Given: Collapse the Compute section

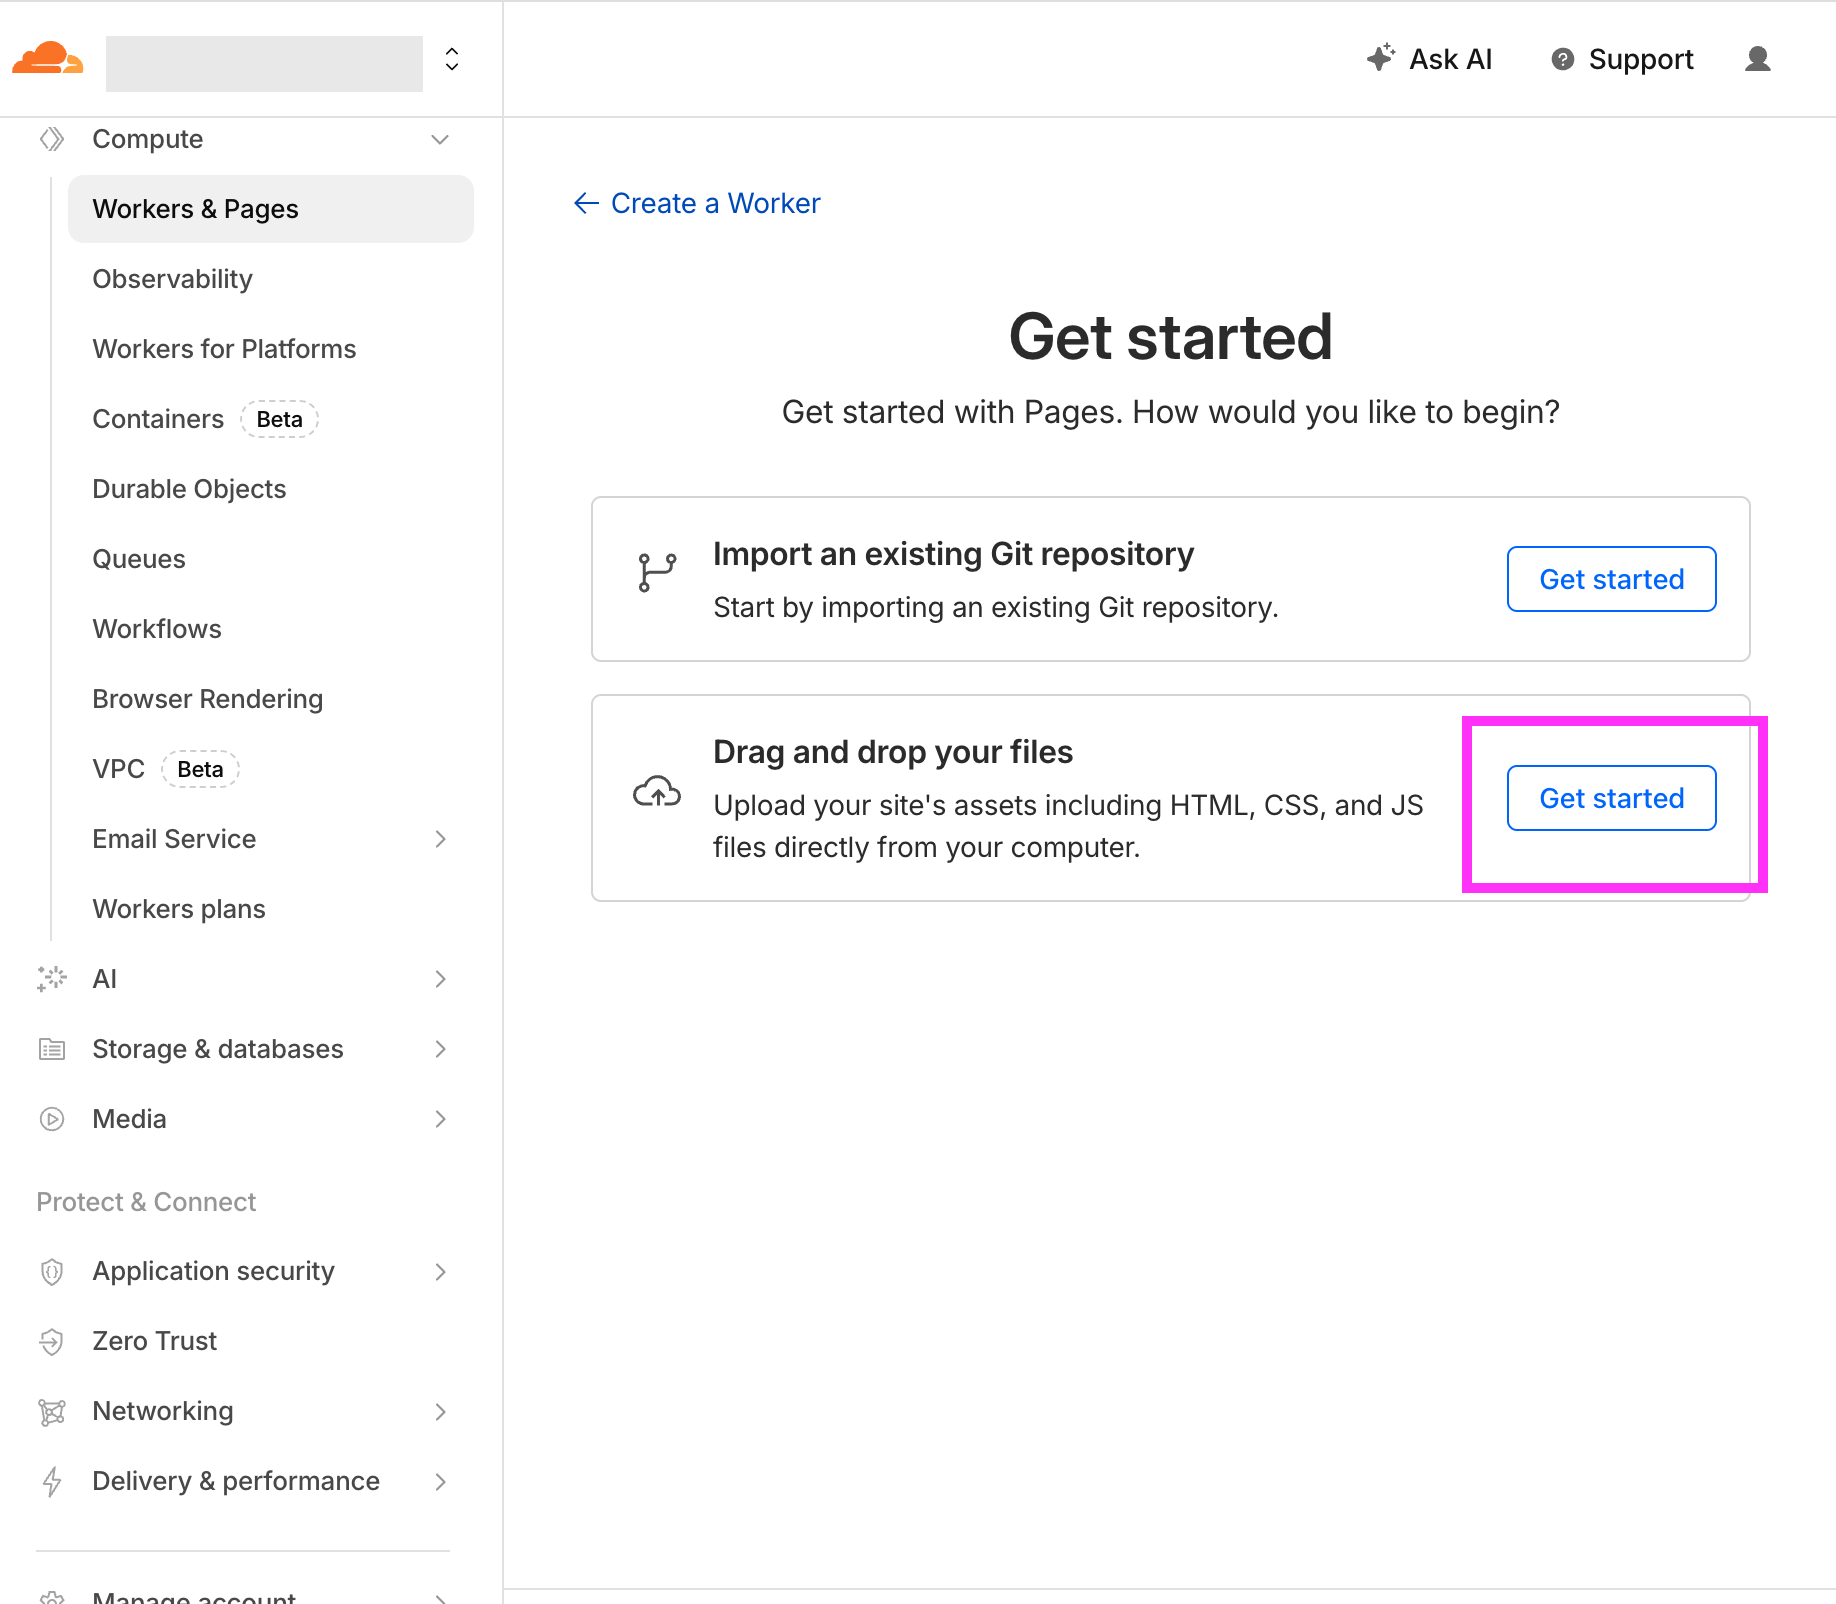Looking at the screenshot, I should tap(440, 139).
